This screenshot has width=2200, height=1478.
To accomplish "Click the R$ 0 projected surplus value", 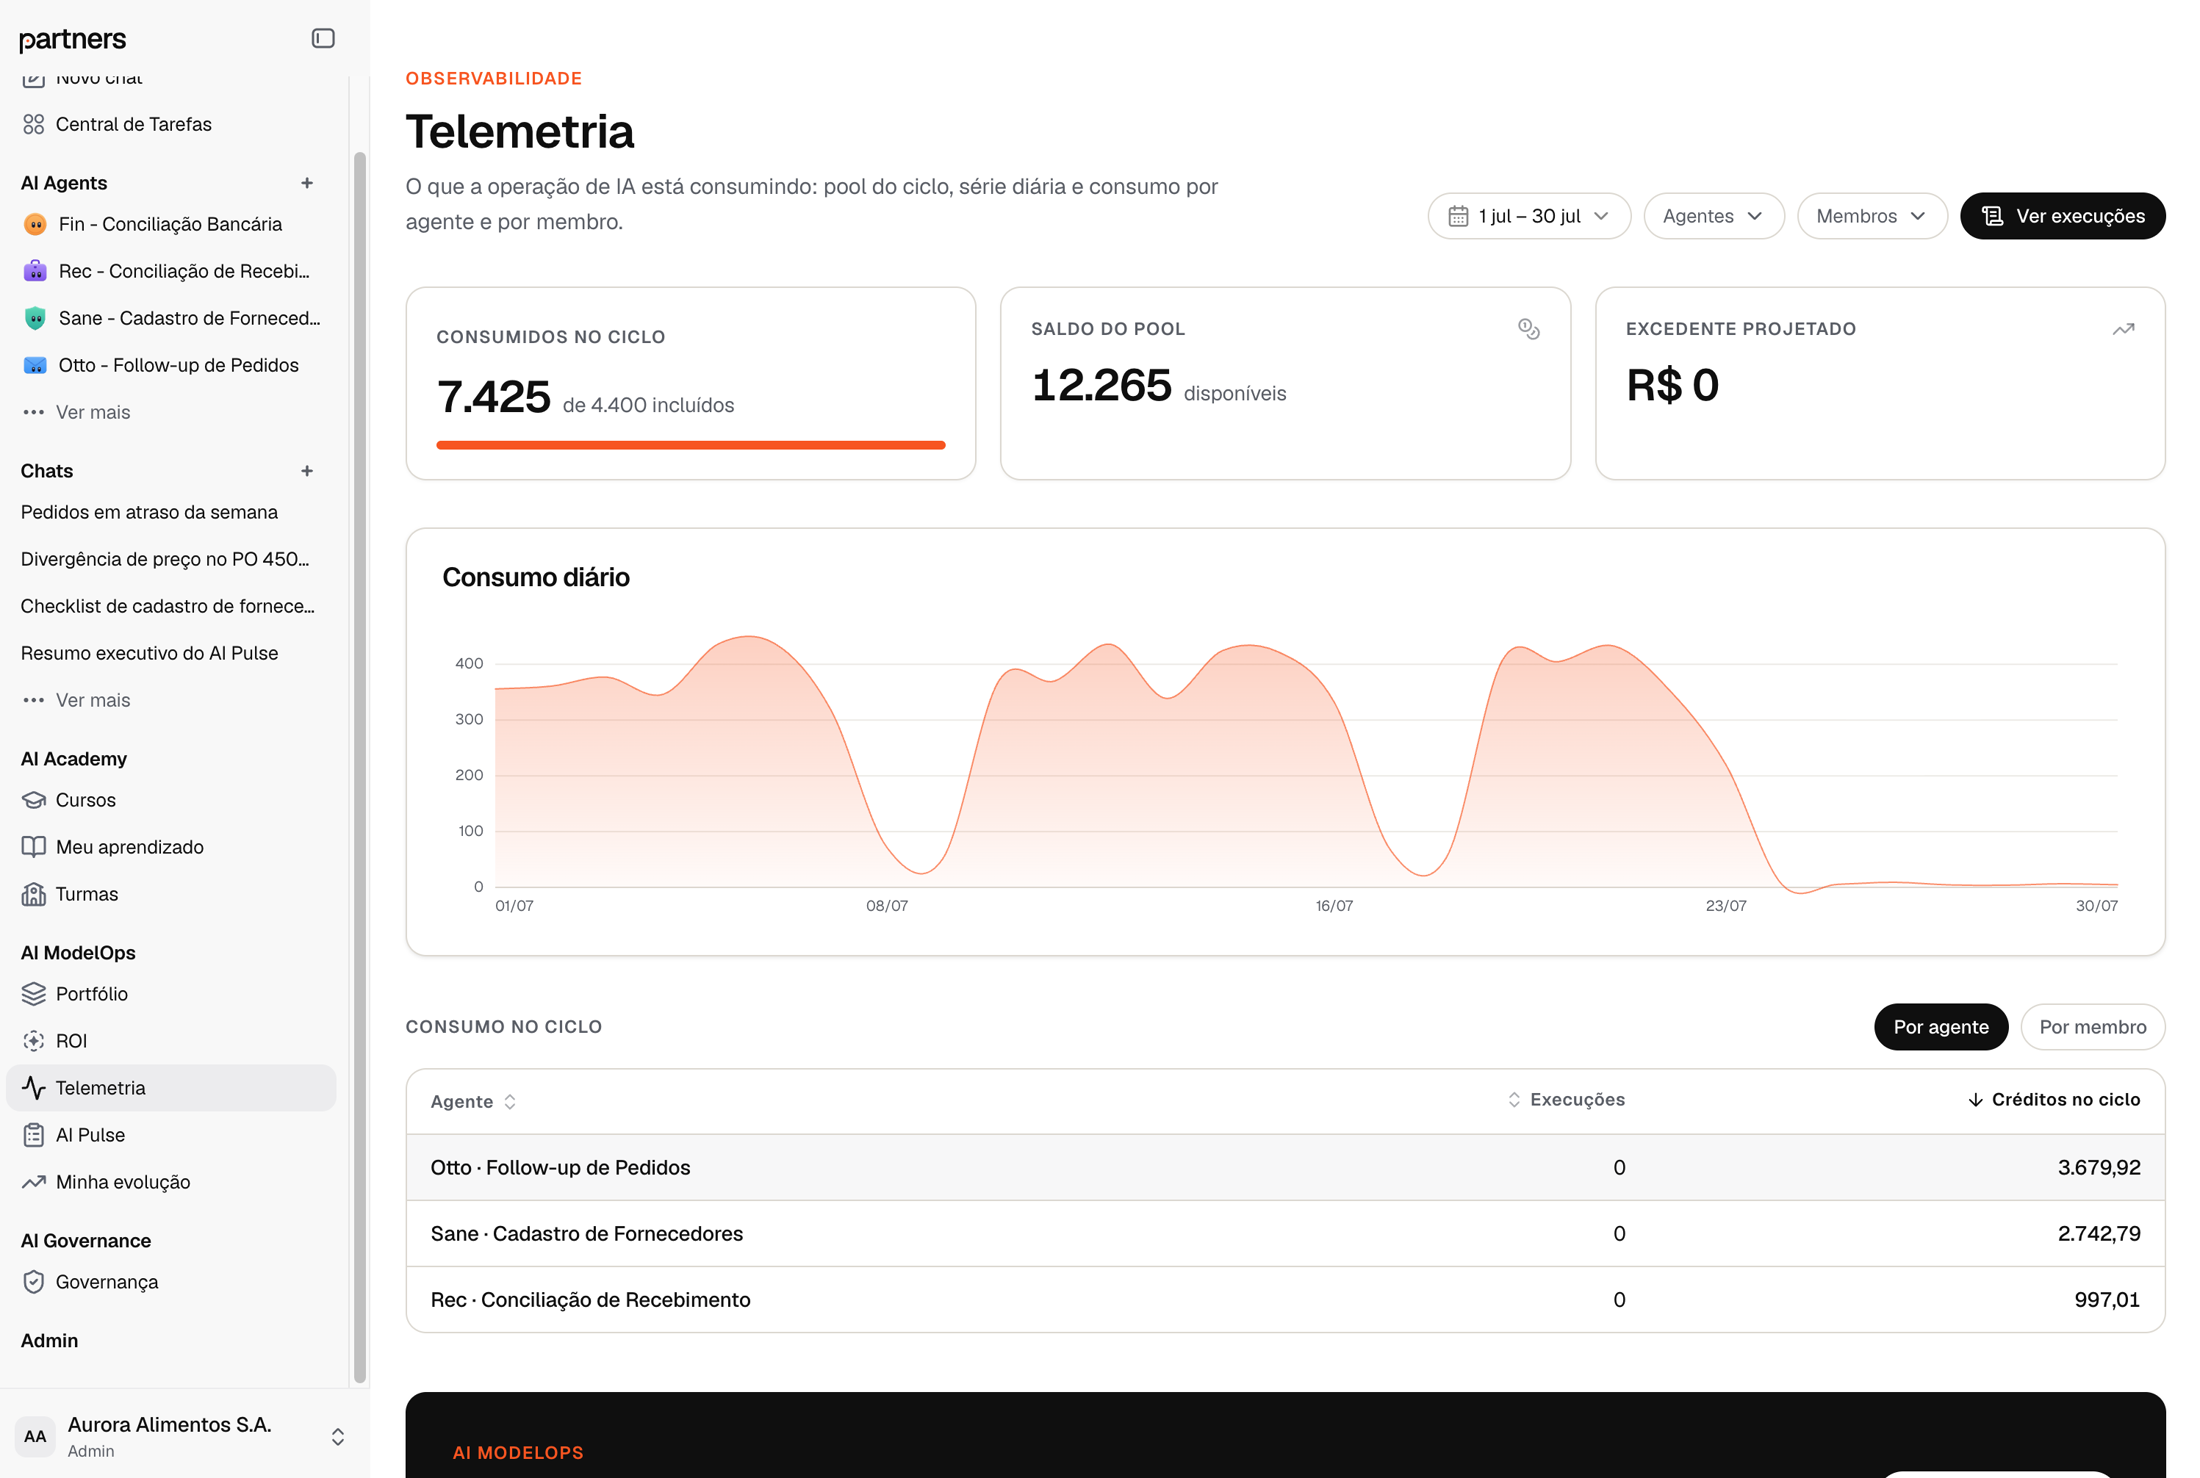I will [1672, 385].
